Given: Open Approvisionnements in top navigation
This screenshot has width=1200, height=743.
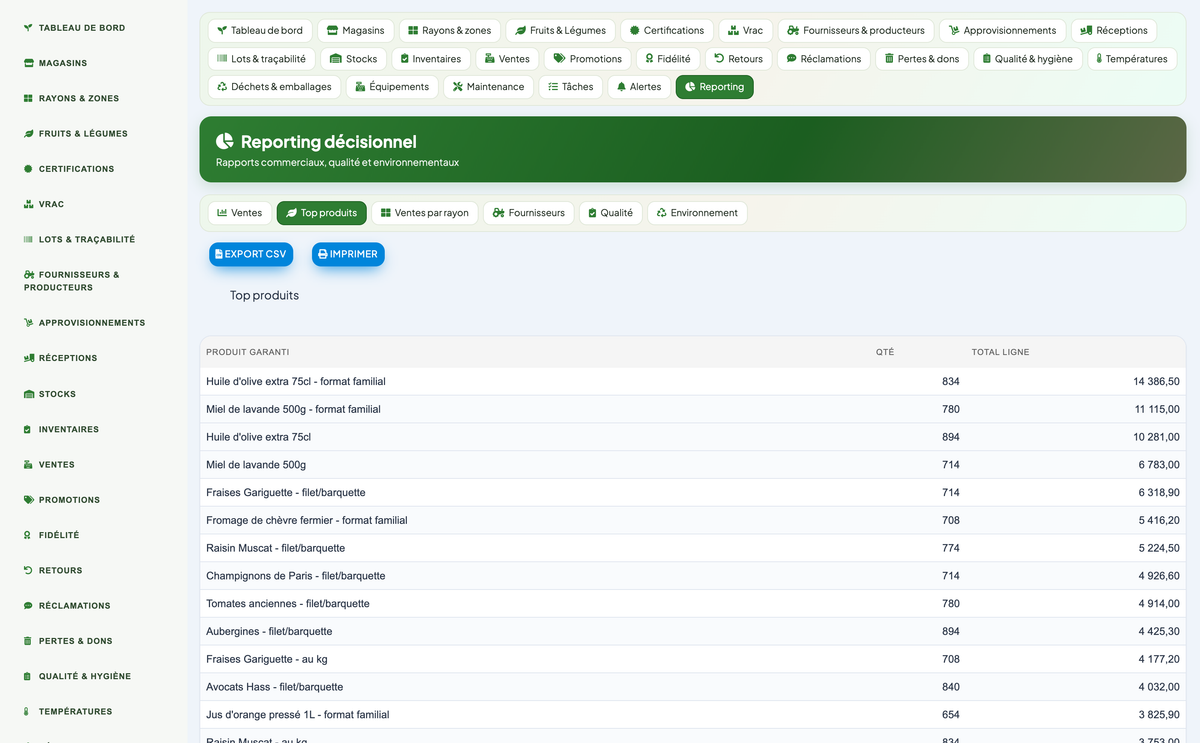Looking at the screenshot, I should (1003, 31).
